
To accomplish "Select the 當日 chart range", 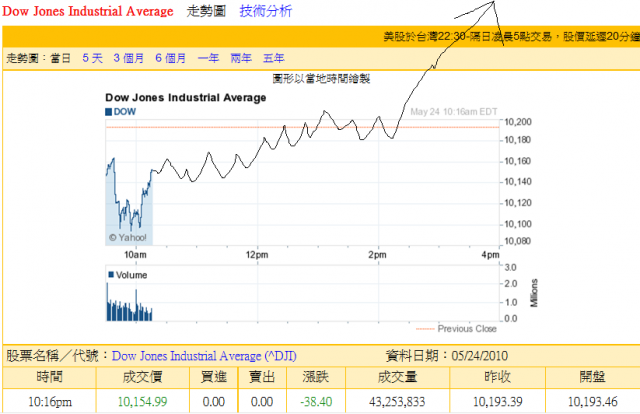I will pos(60,58).
